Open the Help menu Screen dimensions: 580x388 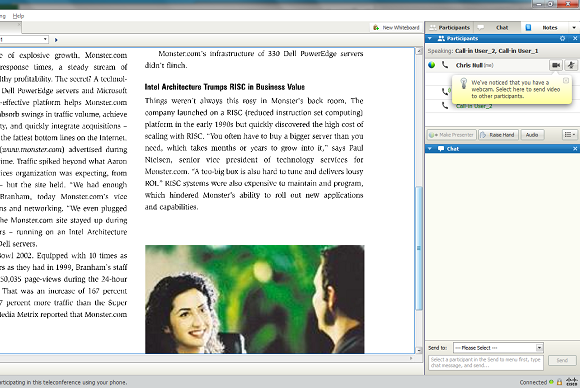pyautogui.click(x=18, y=16)
